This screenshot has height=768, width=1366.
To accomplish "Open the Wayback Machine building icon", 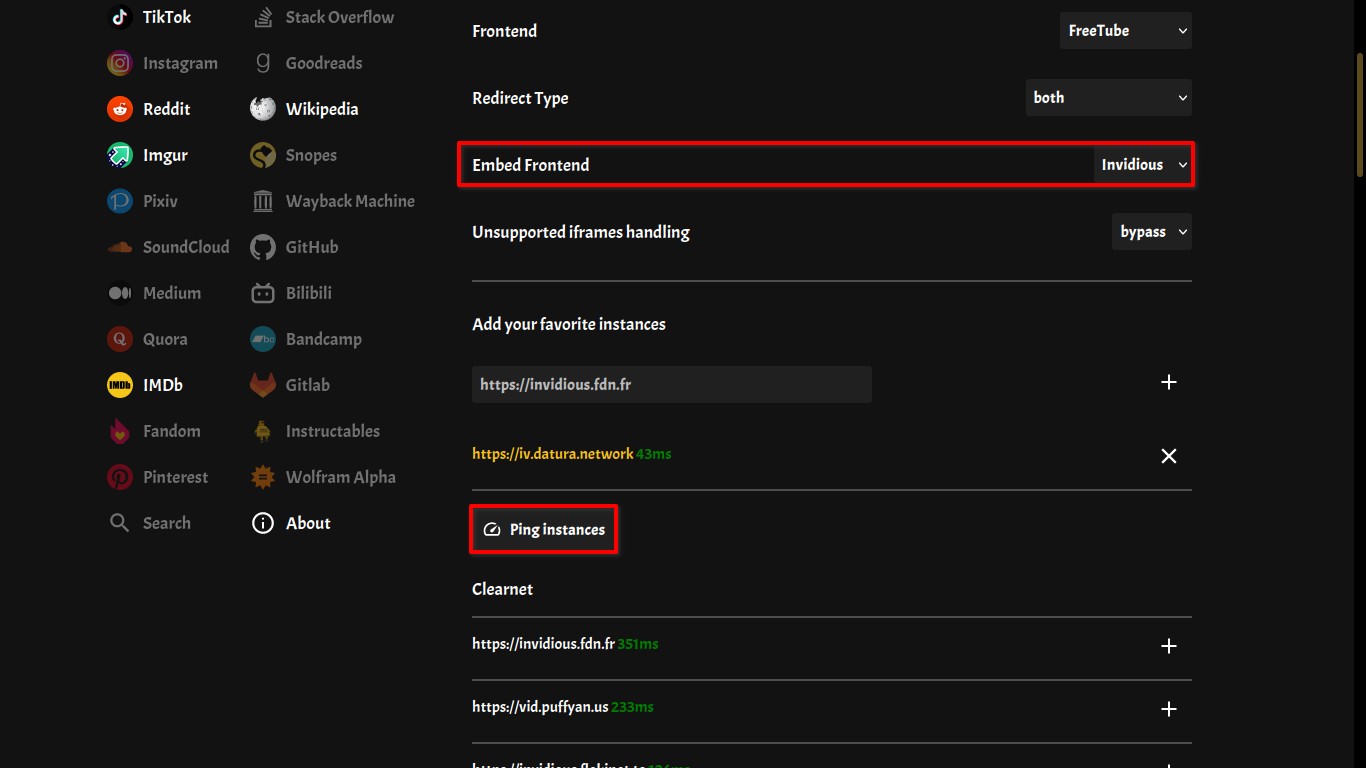I will click(263, 201).
